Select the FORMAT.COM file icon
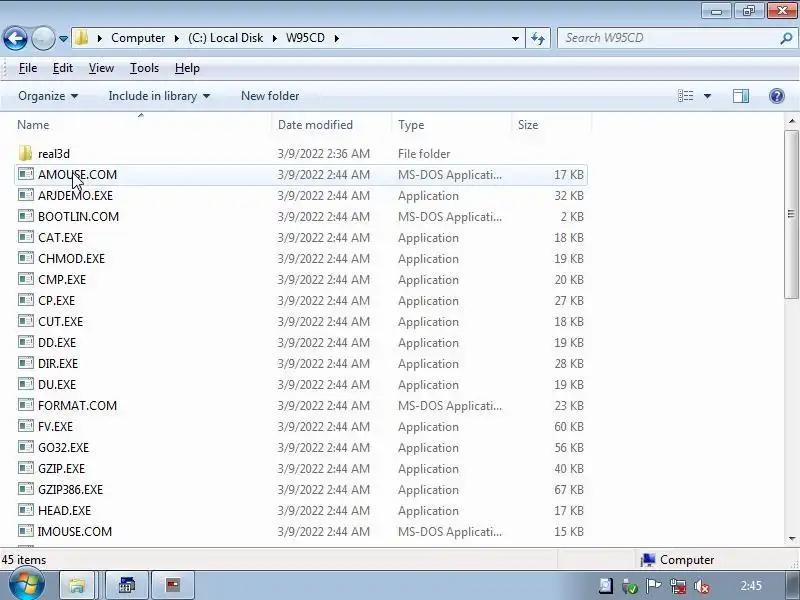This screenshot has height=600, width=800. tap(26, 405)
